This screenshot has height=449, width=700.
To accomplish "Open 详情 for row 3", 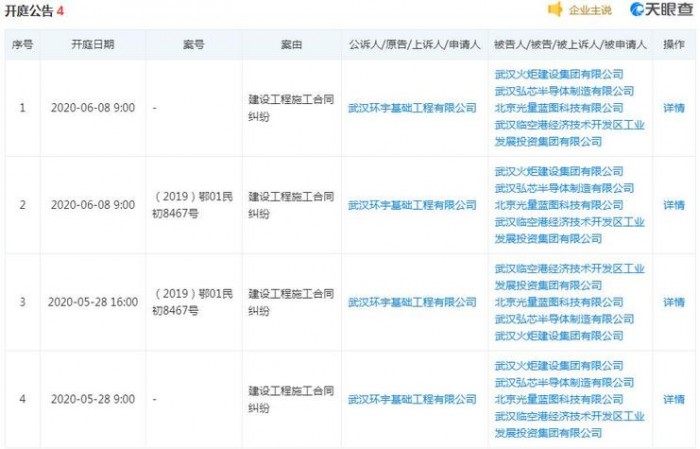I will 674,302.
